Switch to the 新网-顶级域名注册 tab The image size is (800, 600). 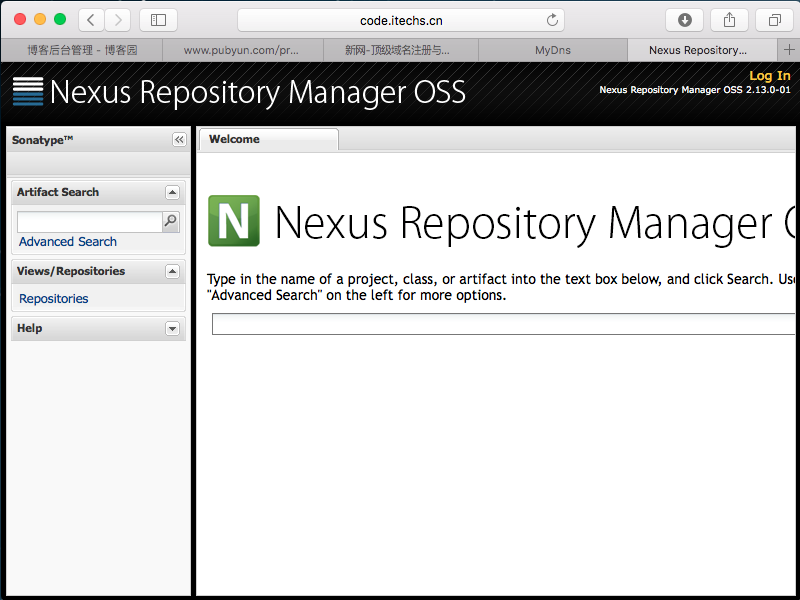pos(401,50)
